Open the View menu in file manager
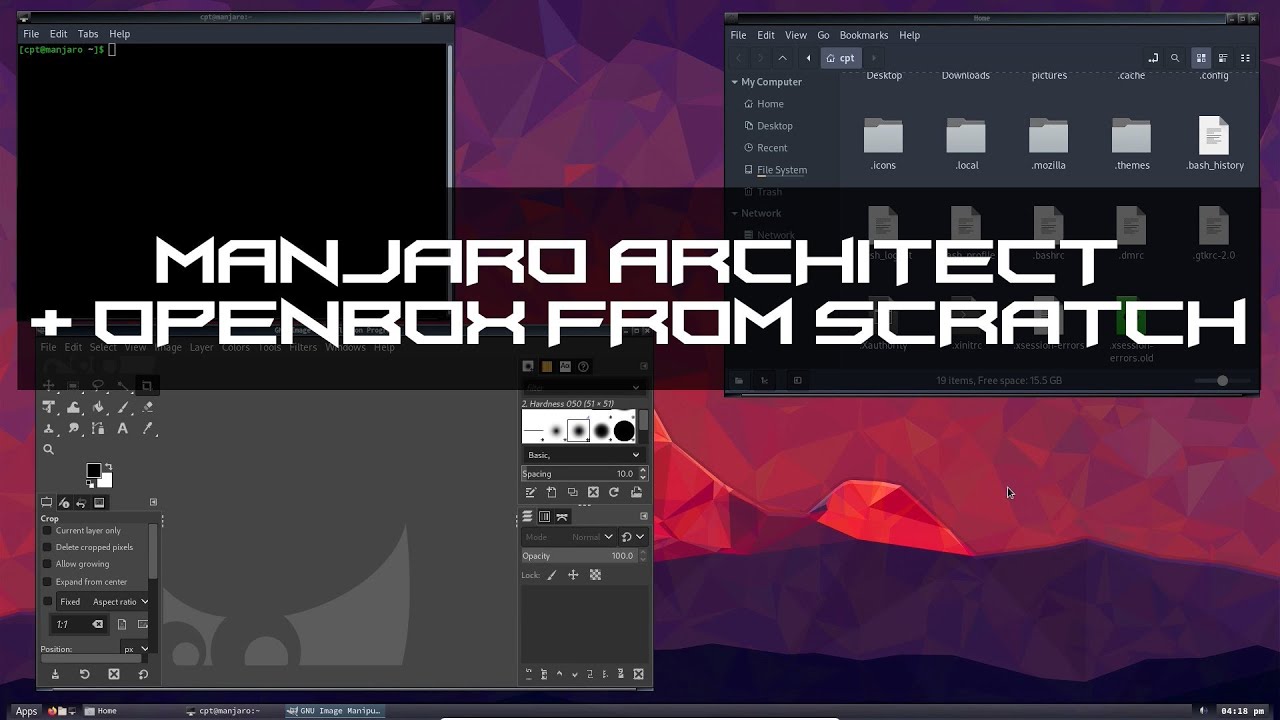Viewport: 1280px width, 720px height. 796,35
